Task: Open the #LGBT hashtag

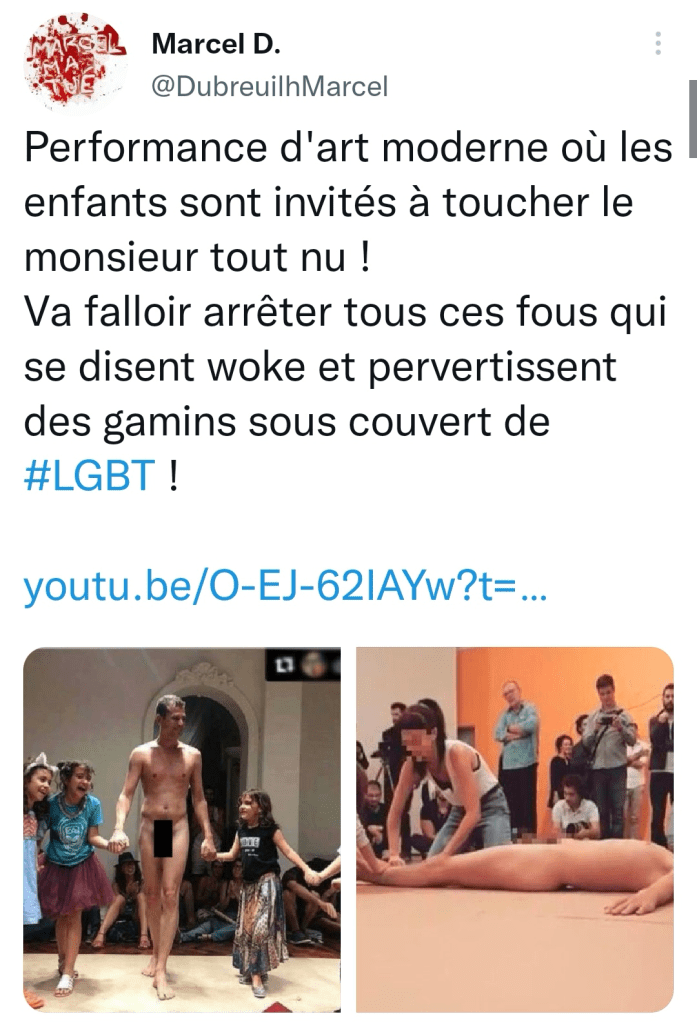Action: pyautogui.click(x=89, y=476)
